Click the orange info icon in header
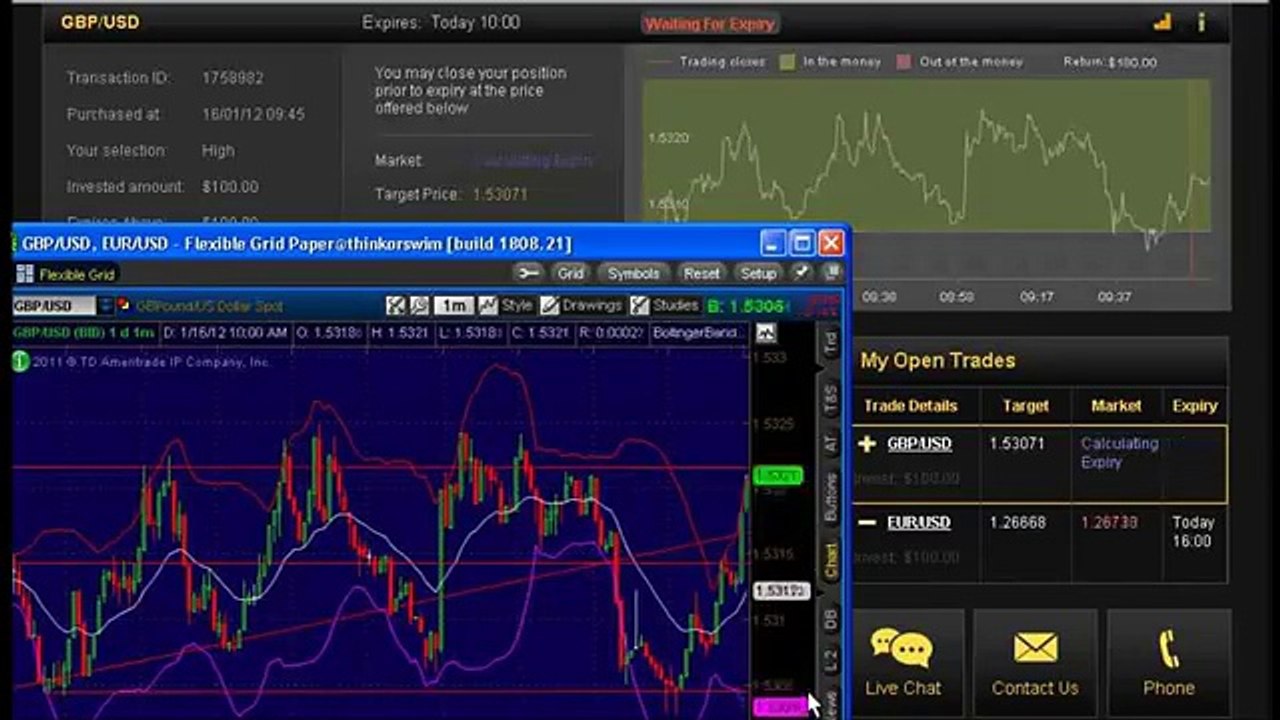Image resolution: width=1280 pixels, height=720 pixels. pyautogui.click(x=1201, y=21)
